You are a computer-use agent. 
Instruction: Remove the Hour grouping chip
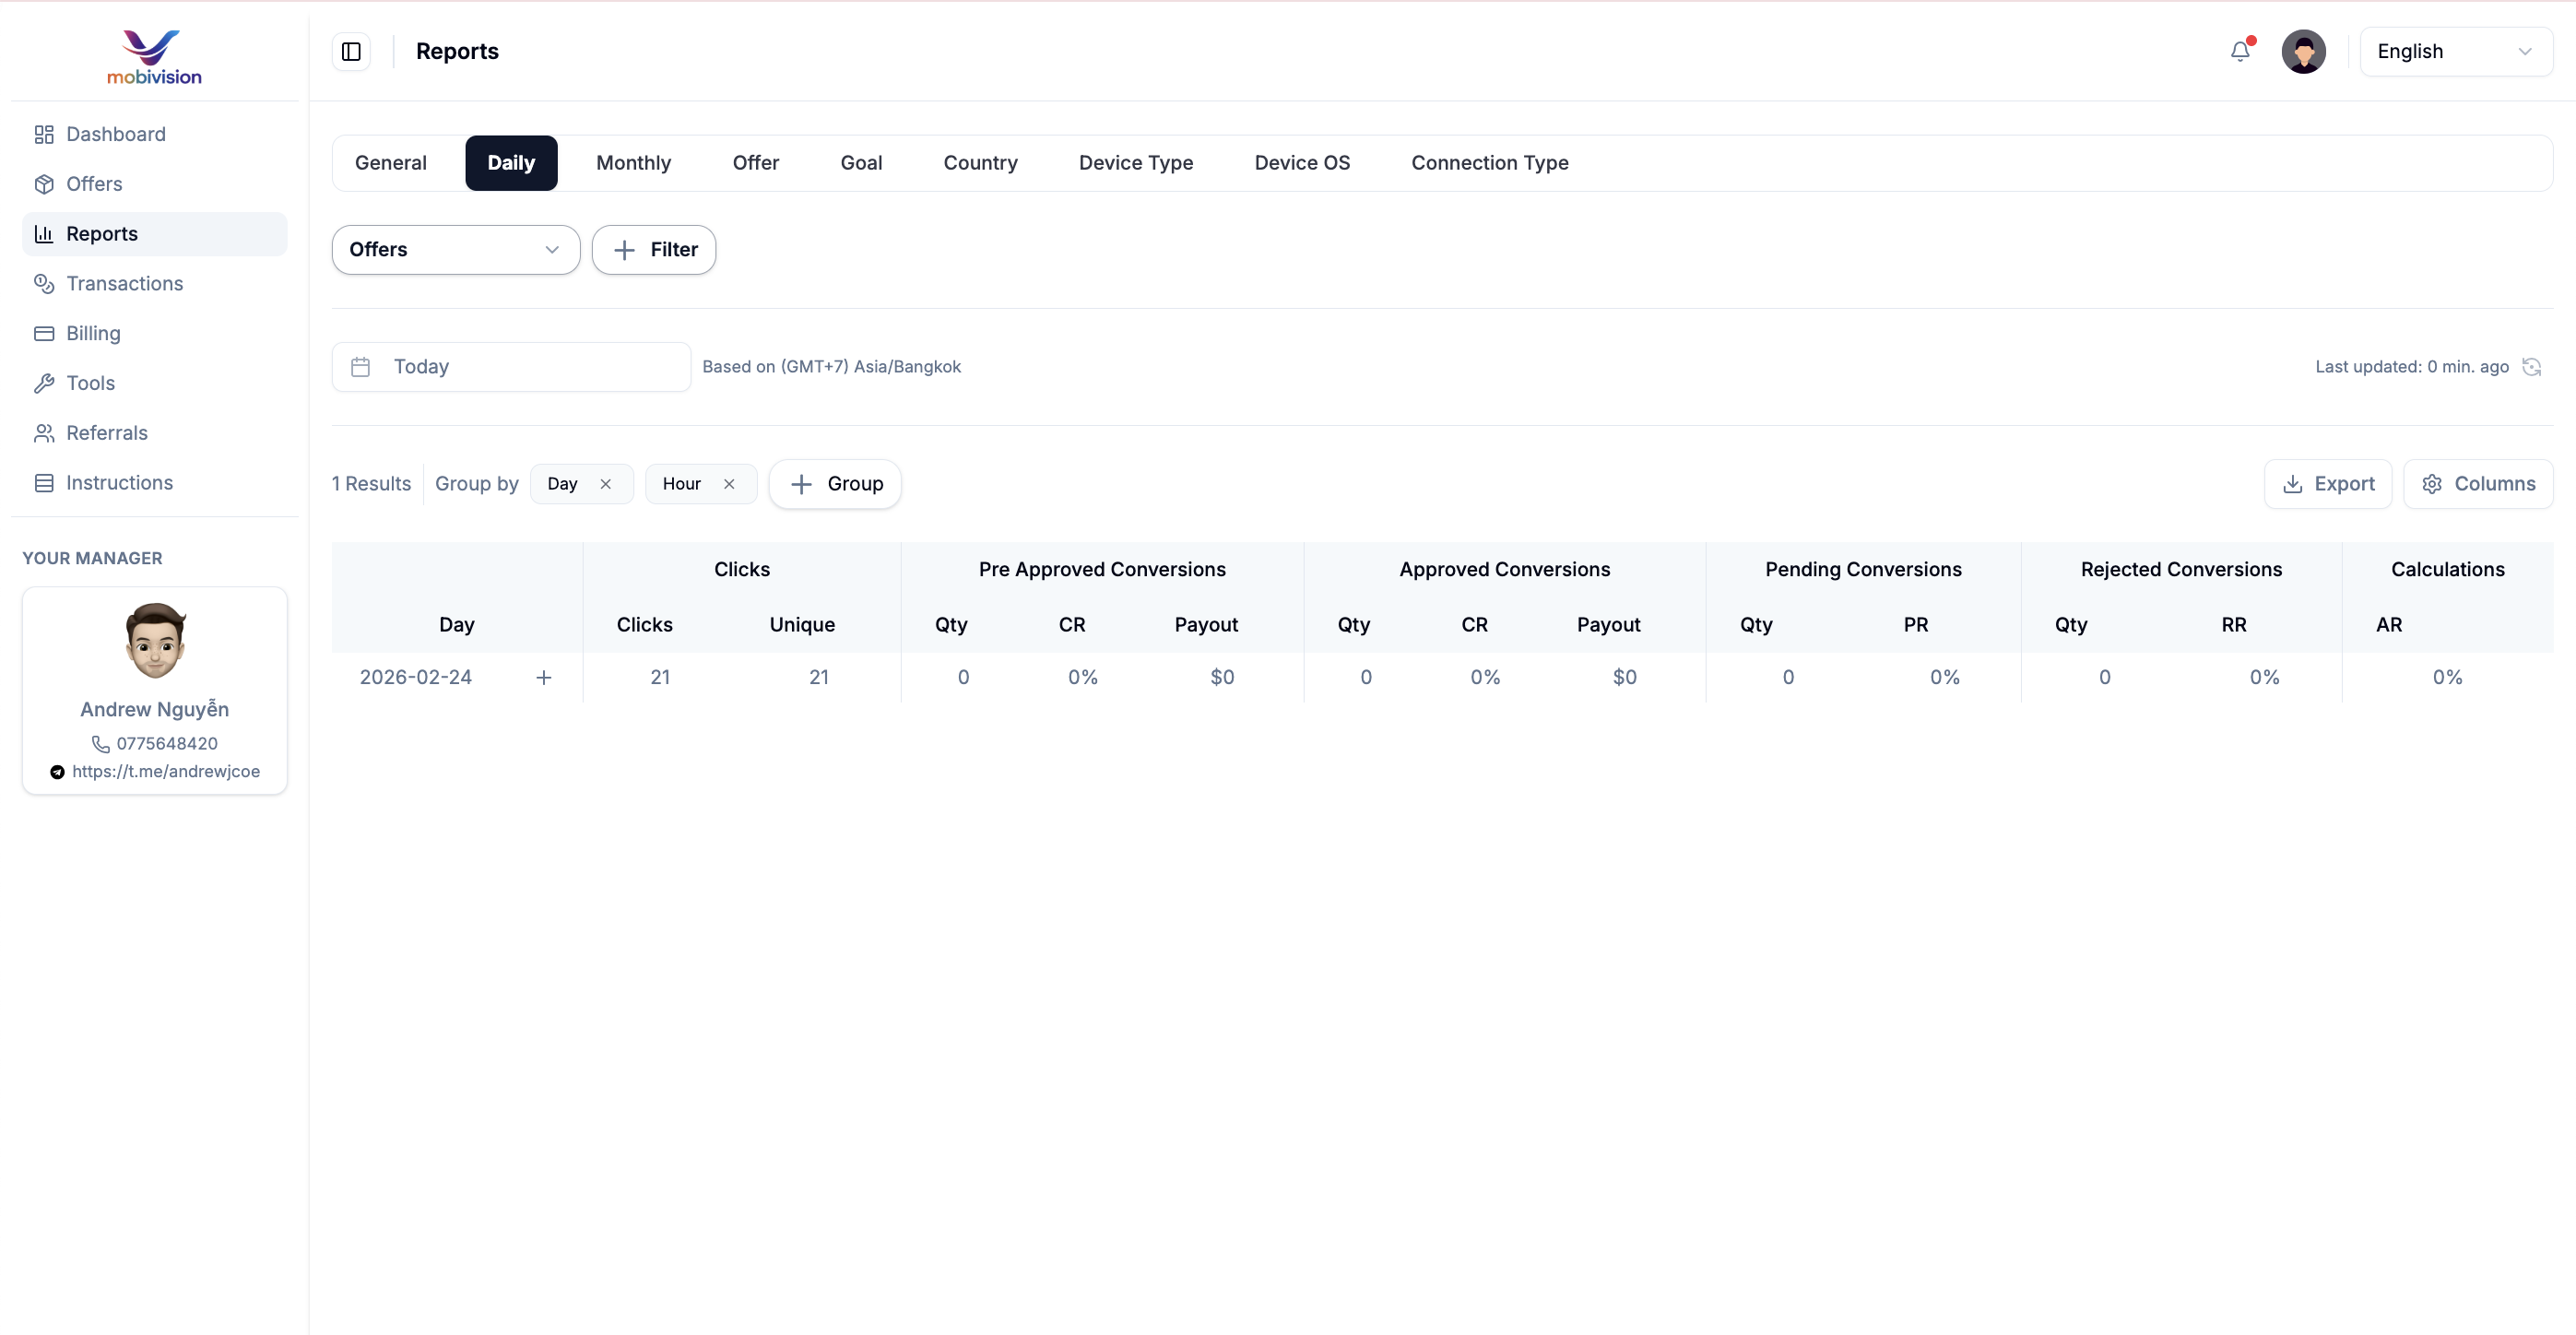click(x=729, y=484)
